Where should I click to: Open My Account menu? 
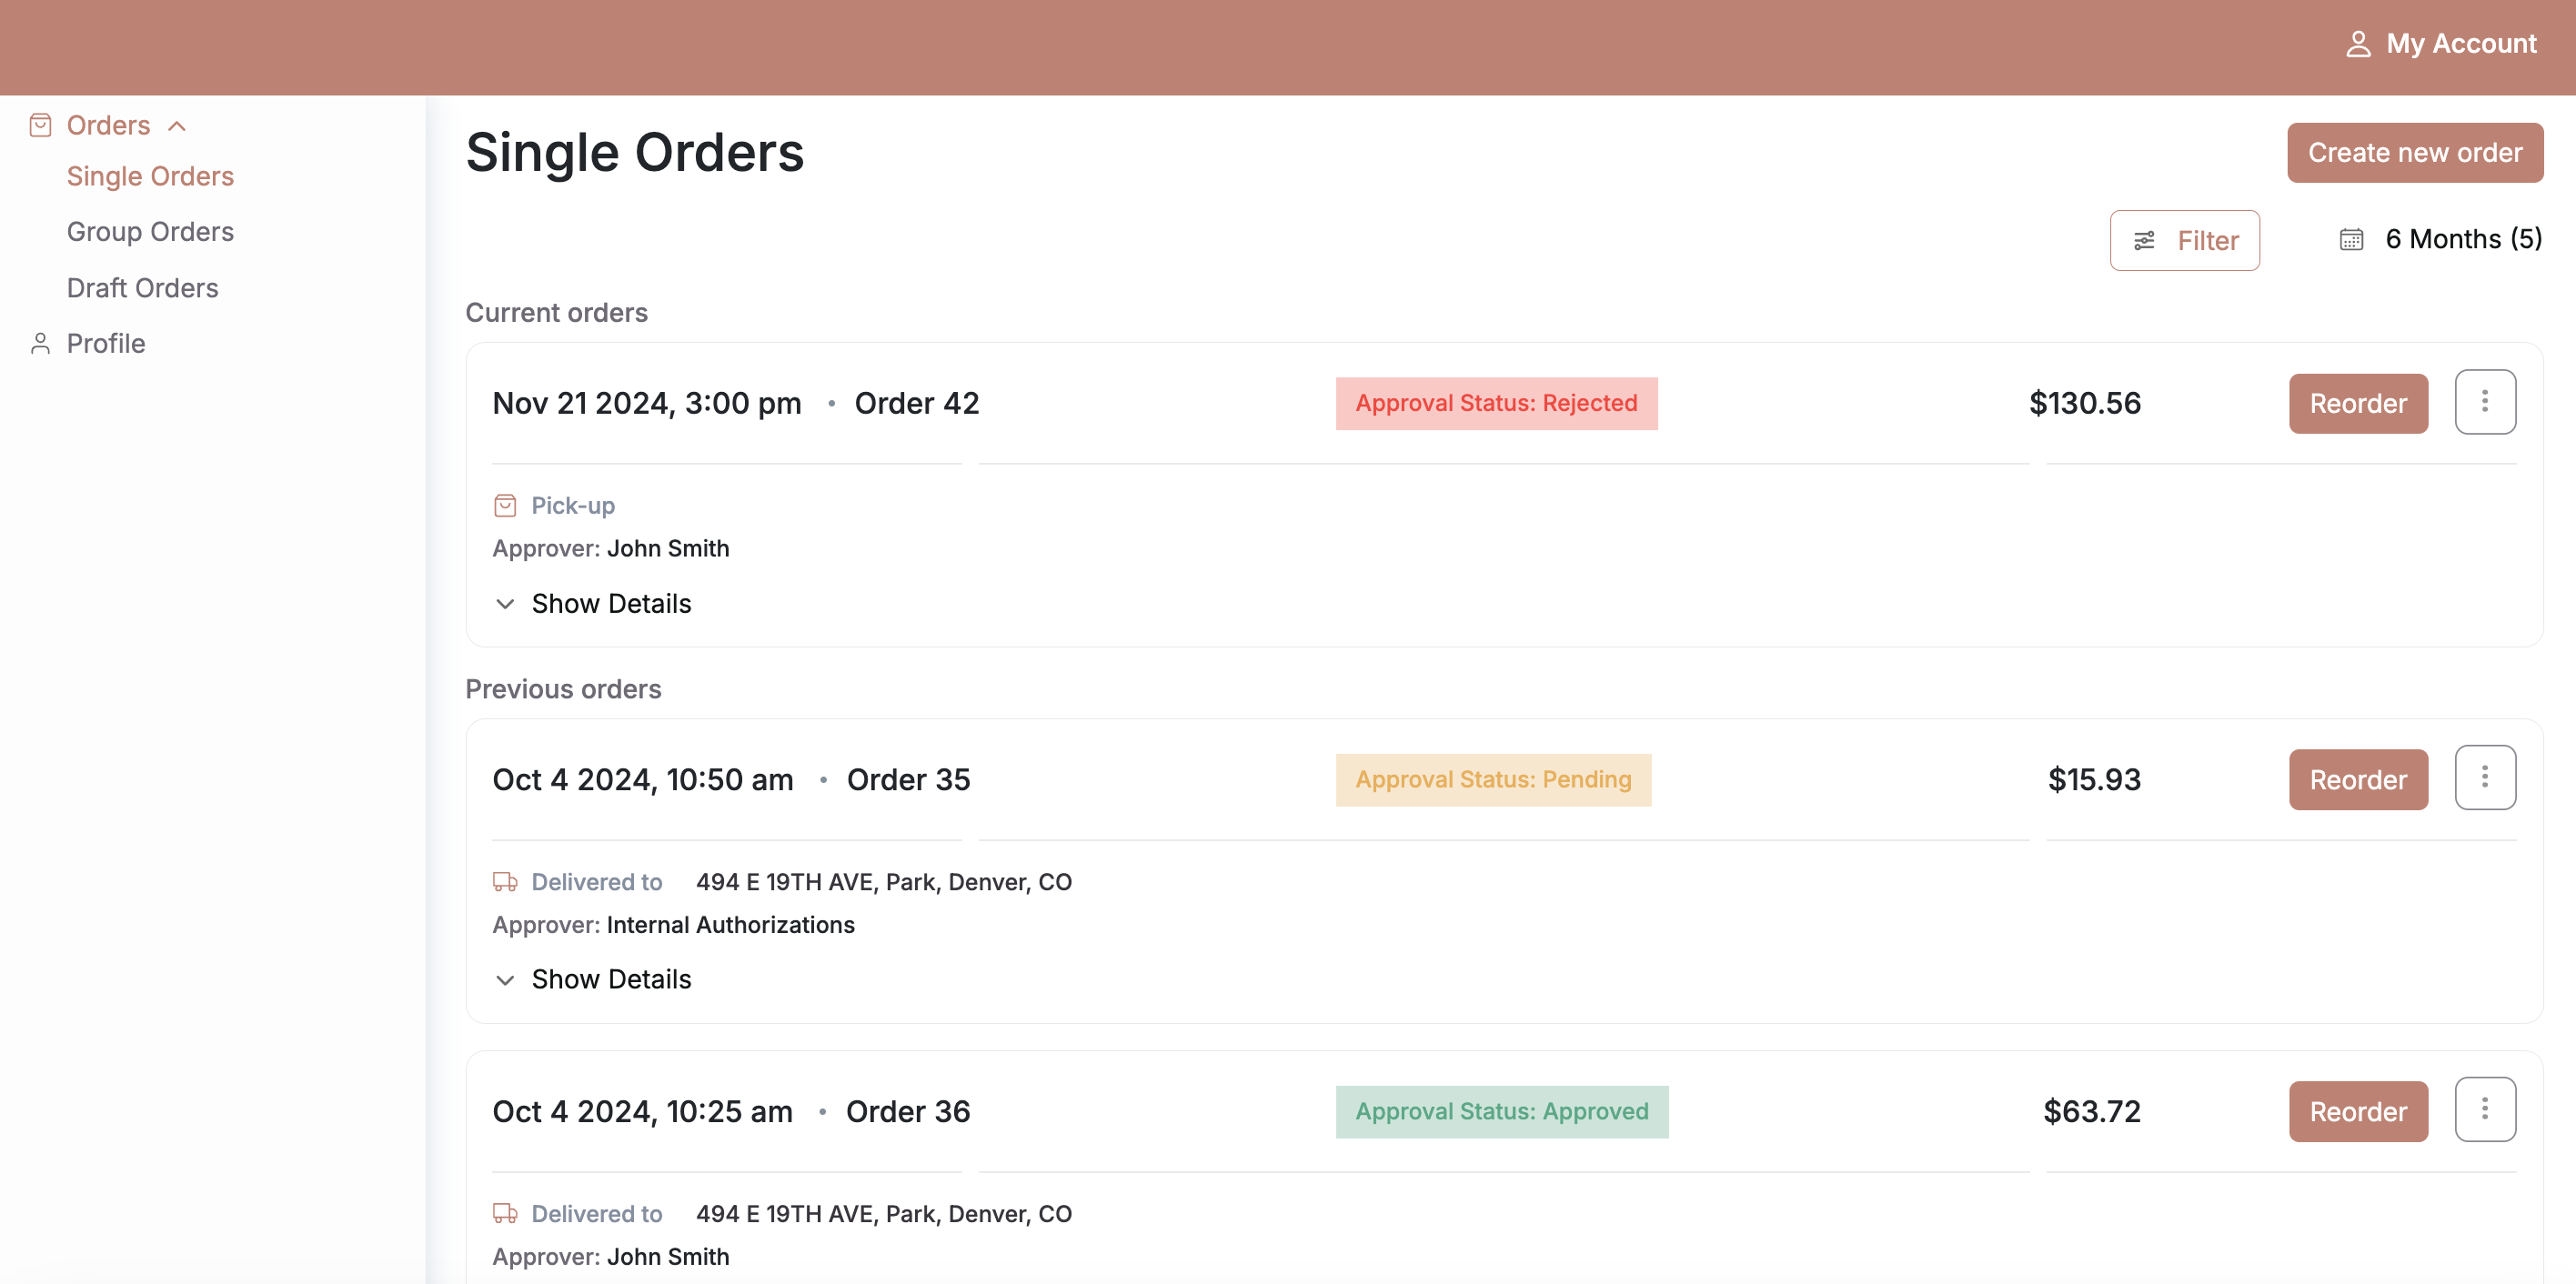click(x=2441, y=44)
